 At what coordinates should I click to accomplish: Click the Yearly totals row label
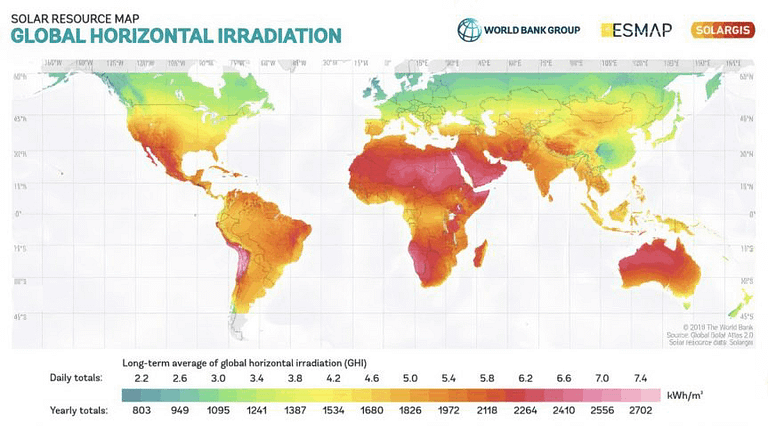[x=81, y=410]
